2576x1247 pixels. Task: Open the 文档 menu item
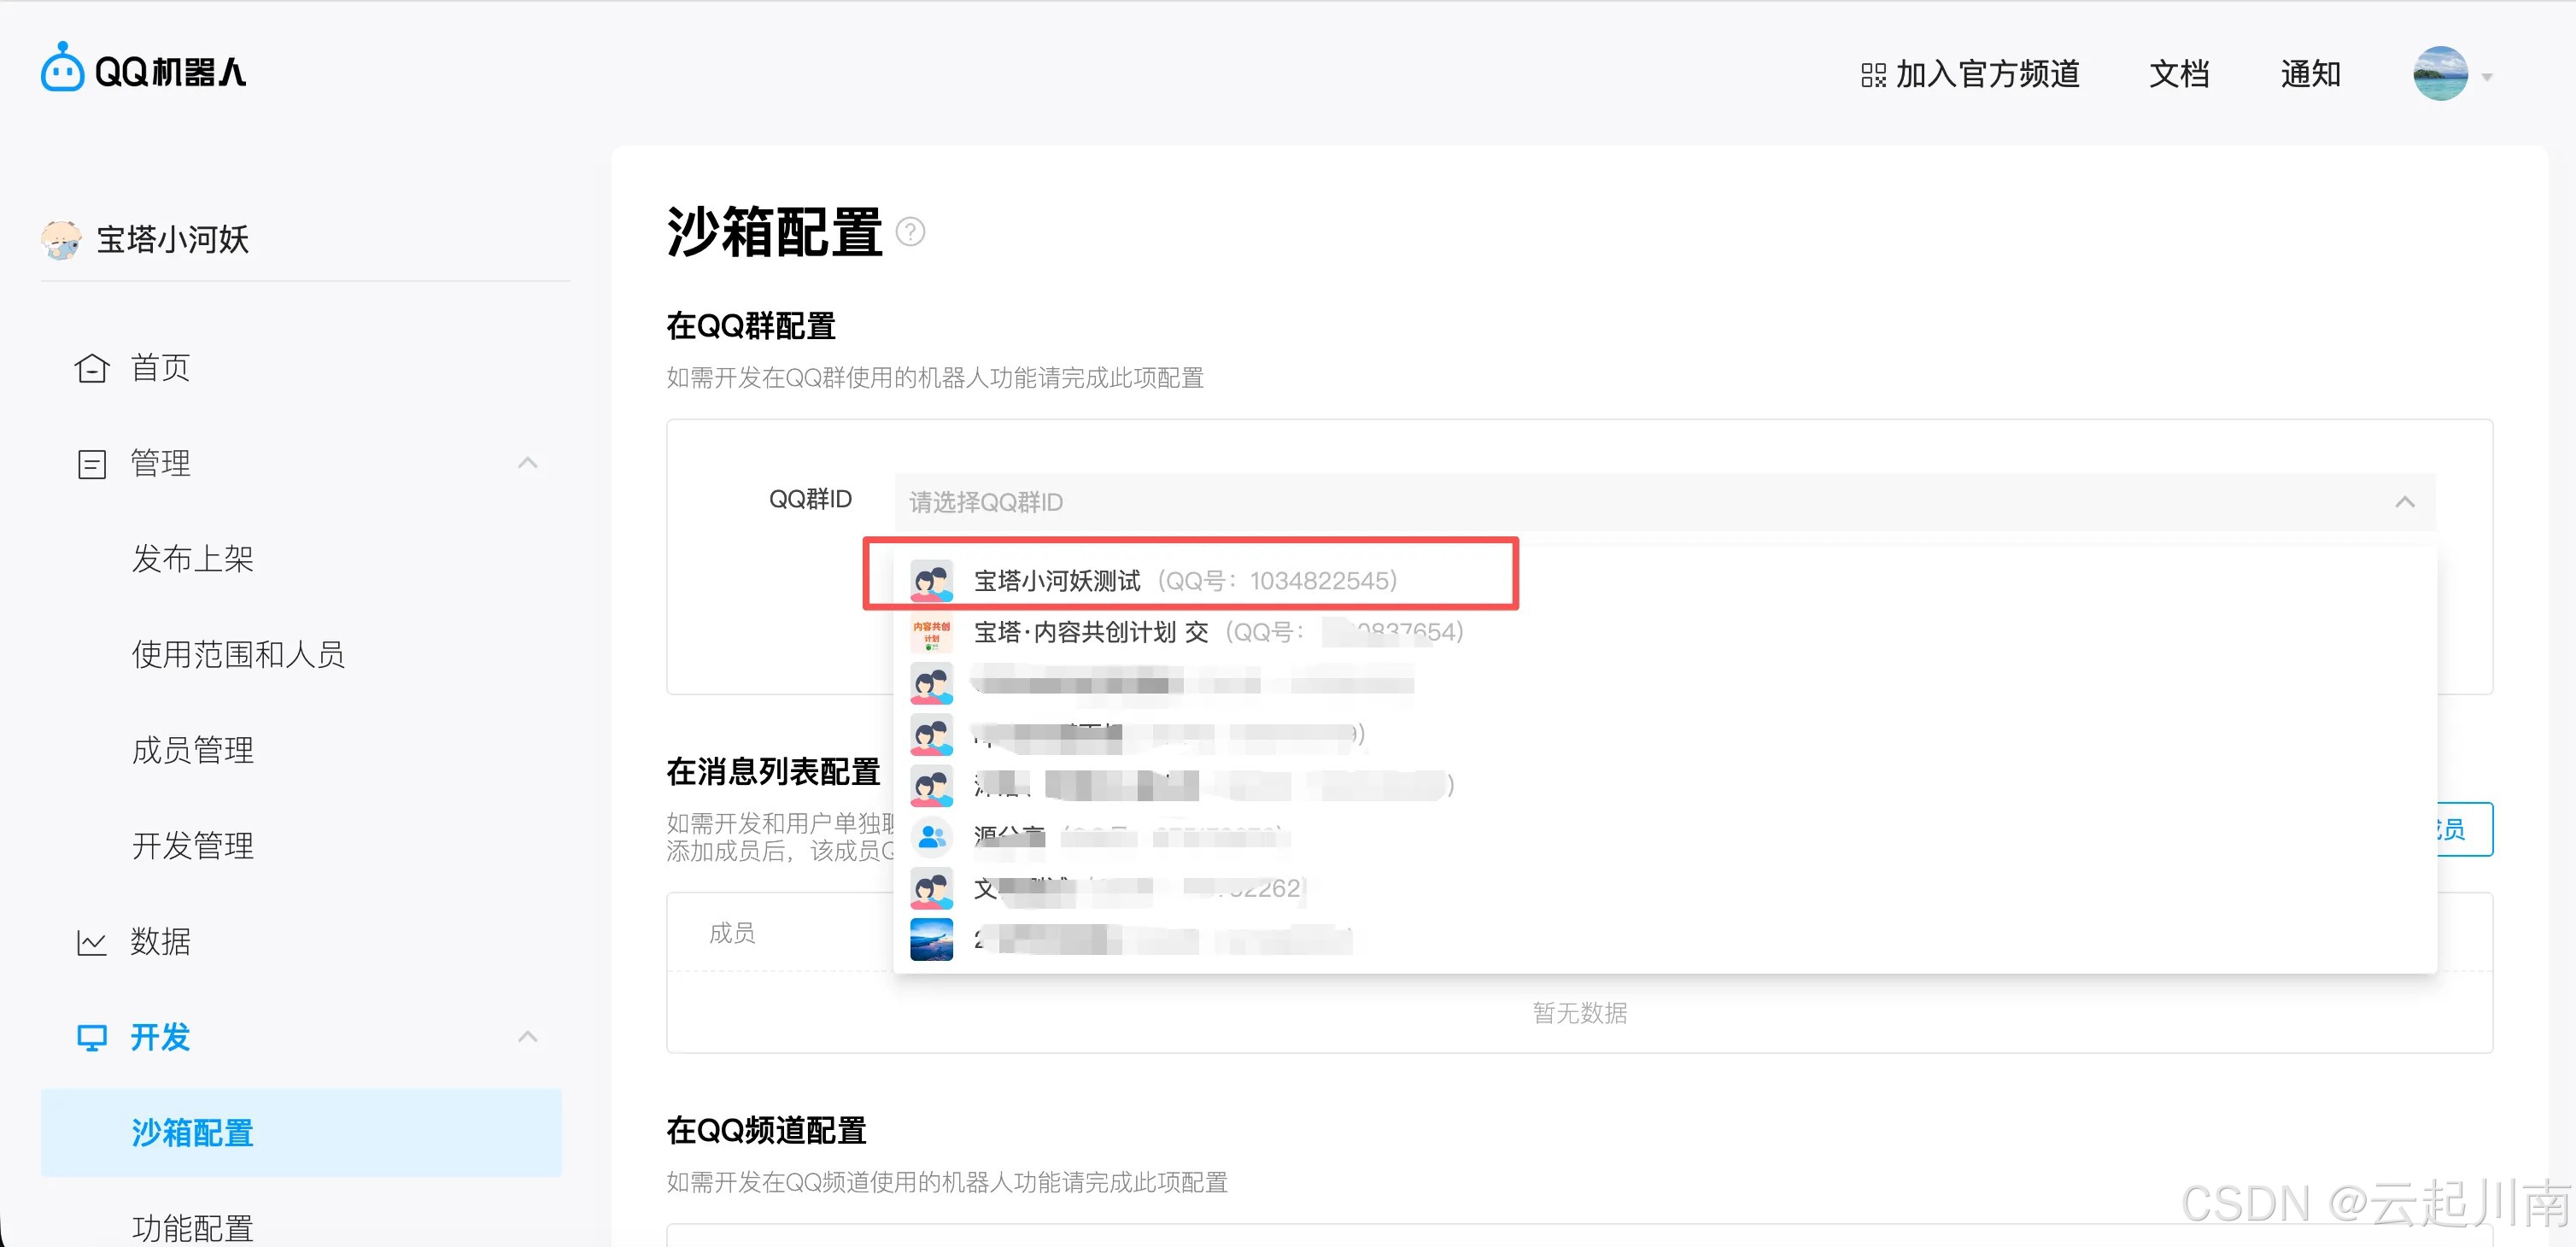(2179, 73)
